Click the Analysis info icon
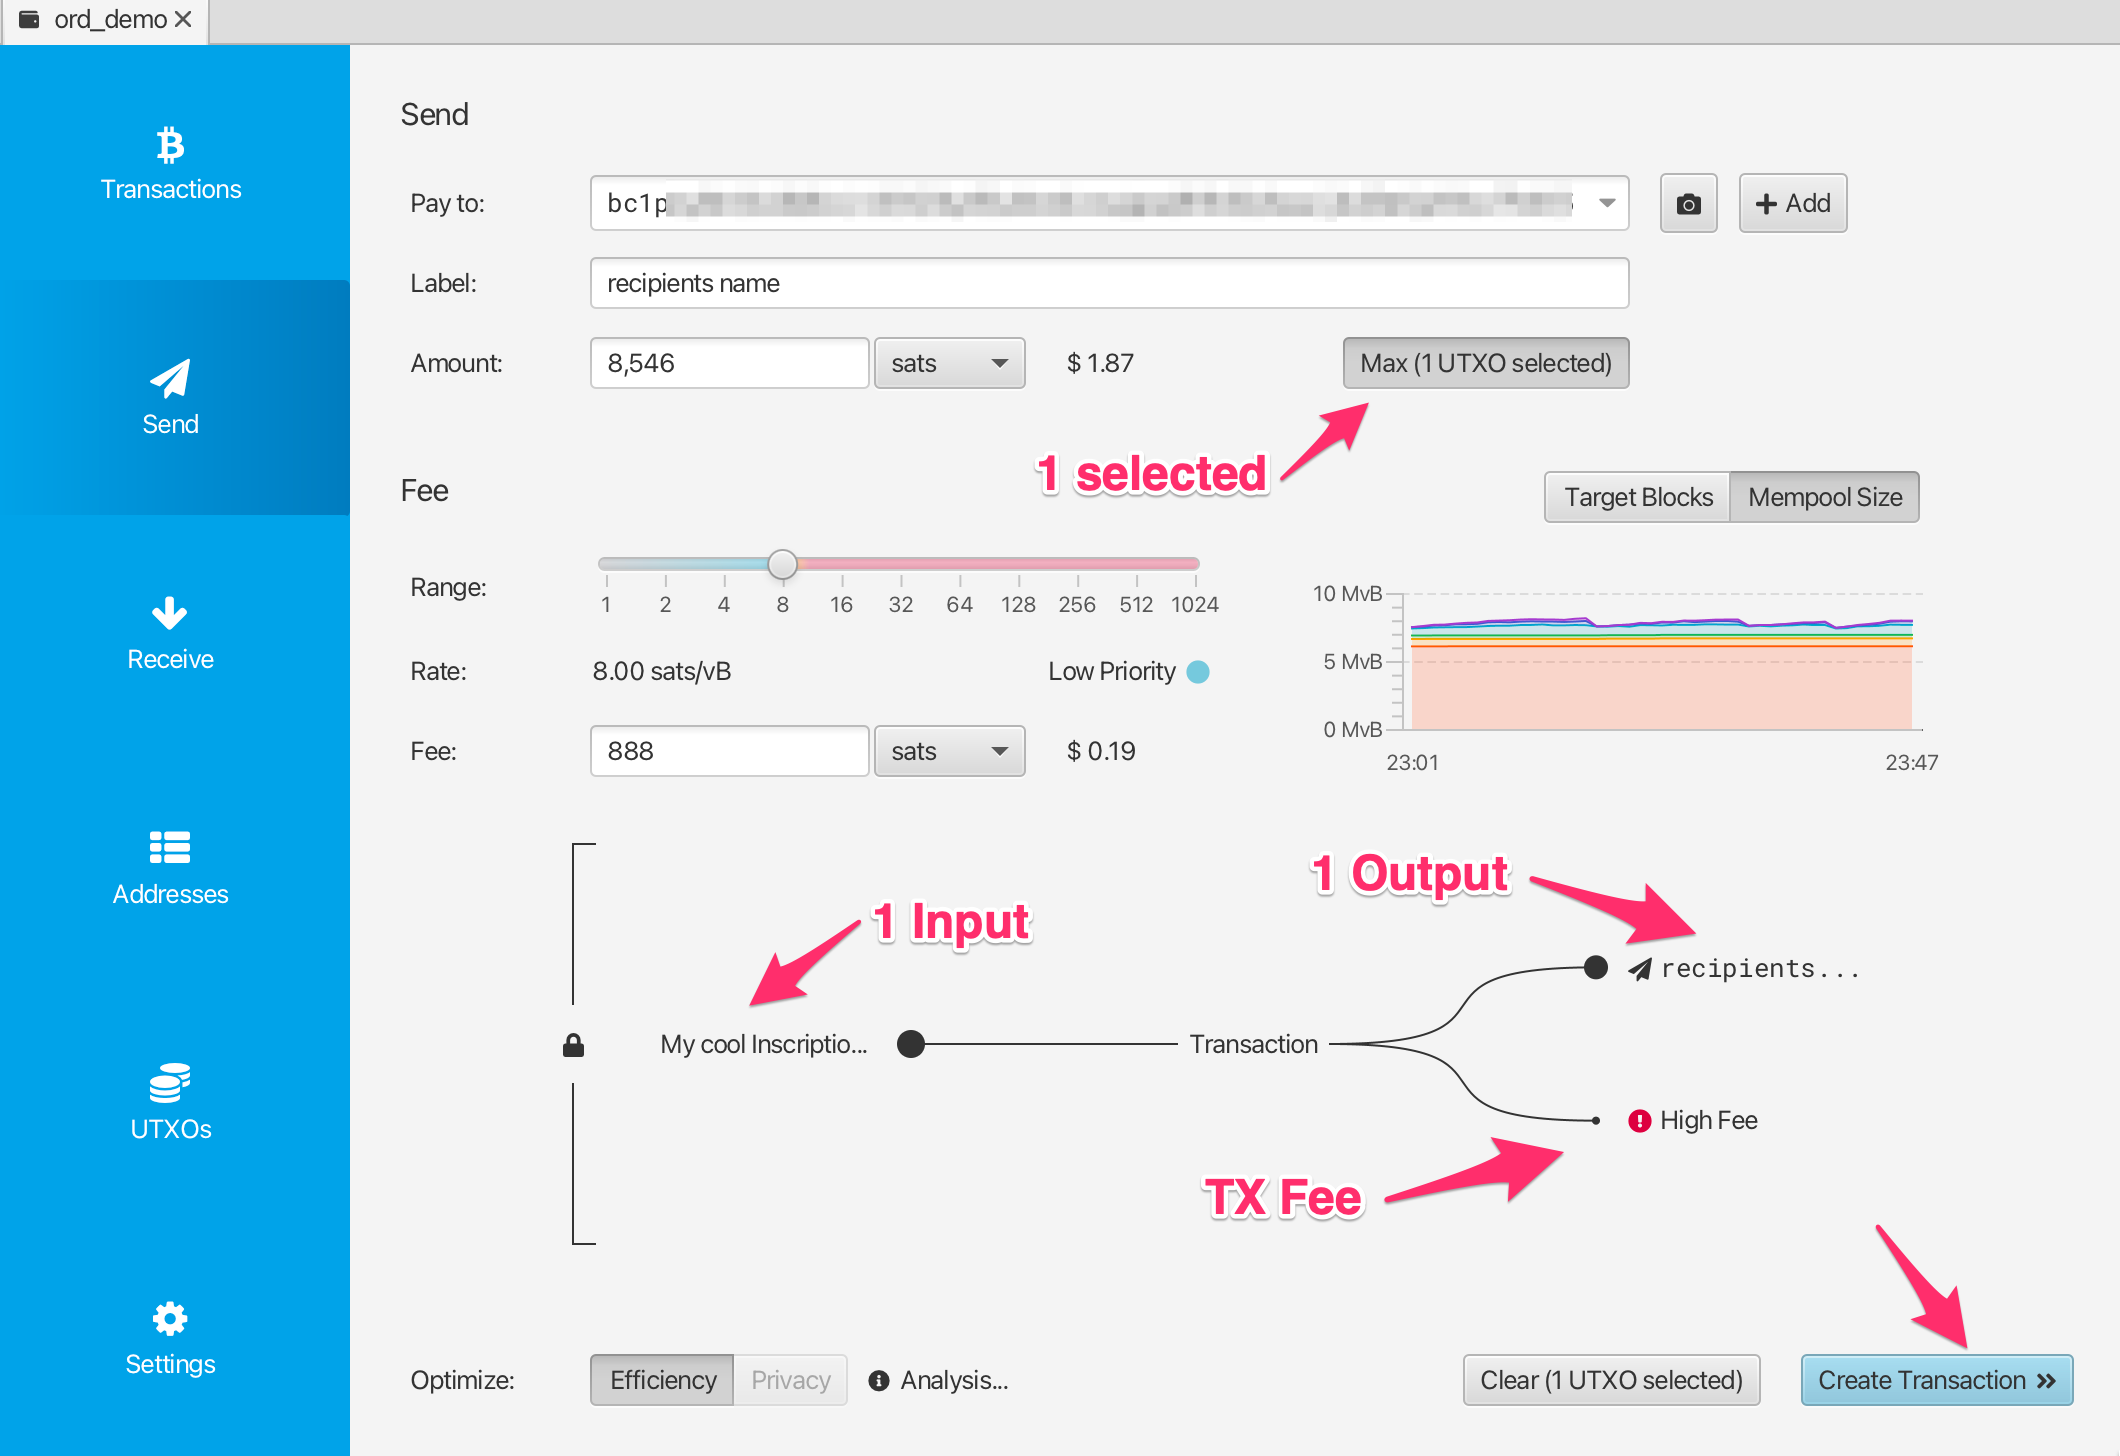 879,1381
